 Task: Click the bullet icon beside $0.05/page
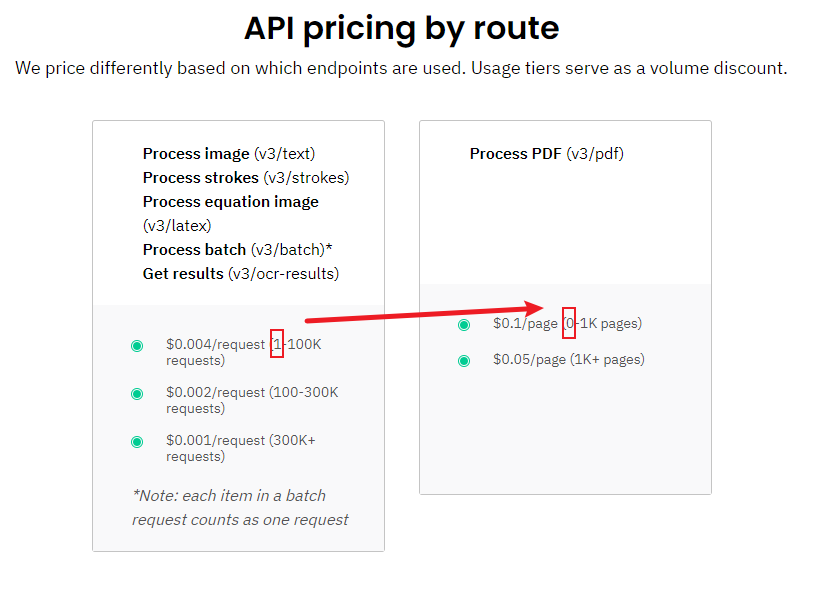(464, 360)
